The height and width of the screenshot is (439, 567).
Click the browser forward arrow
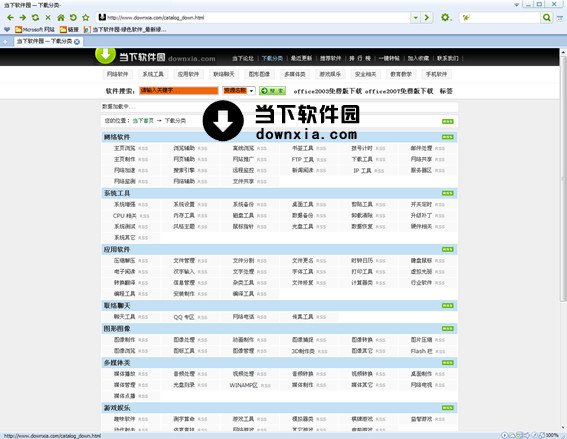[23, 17]
